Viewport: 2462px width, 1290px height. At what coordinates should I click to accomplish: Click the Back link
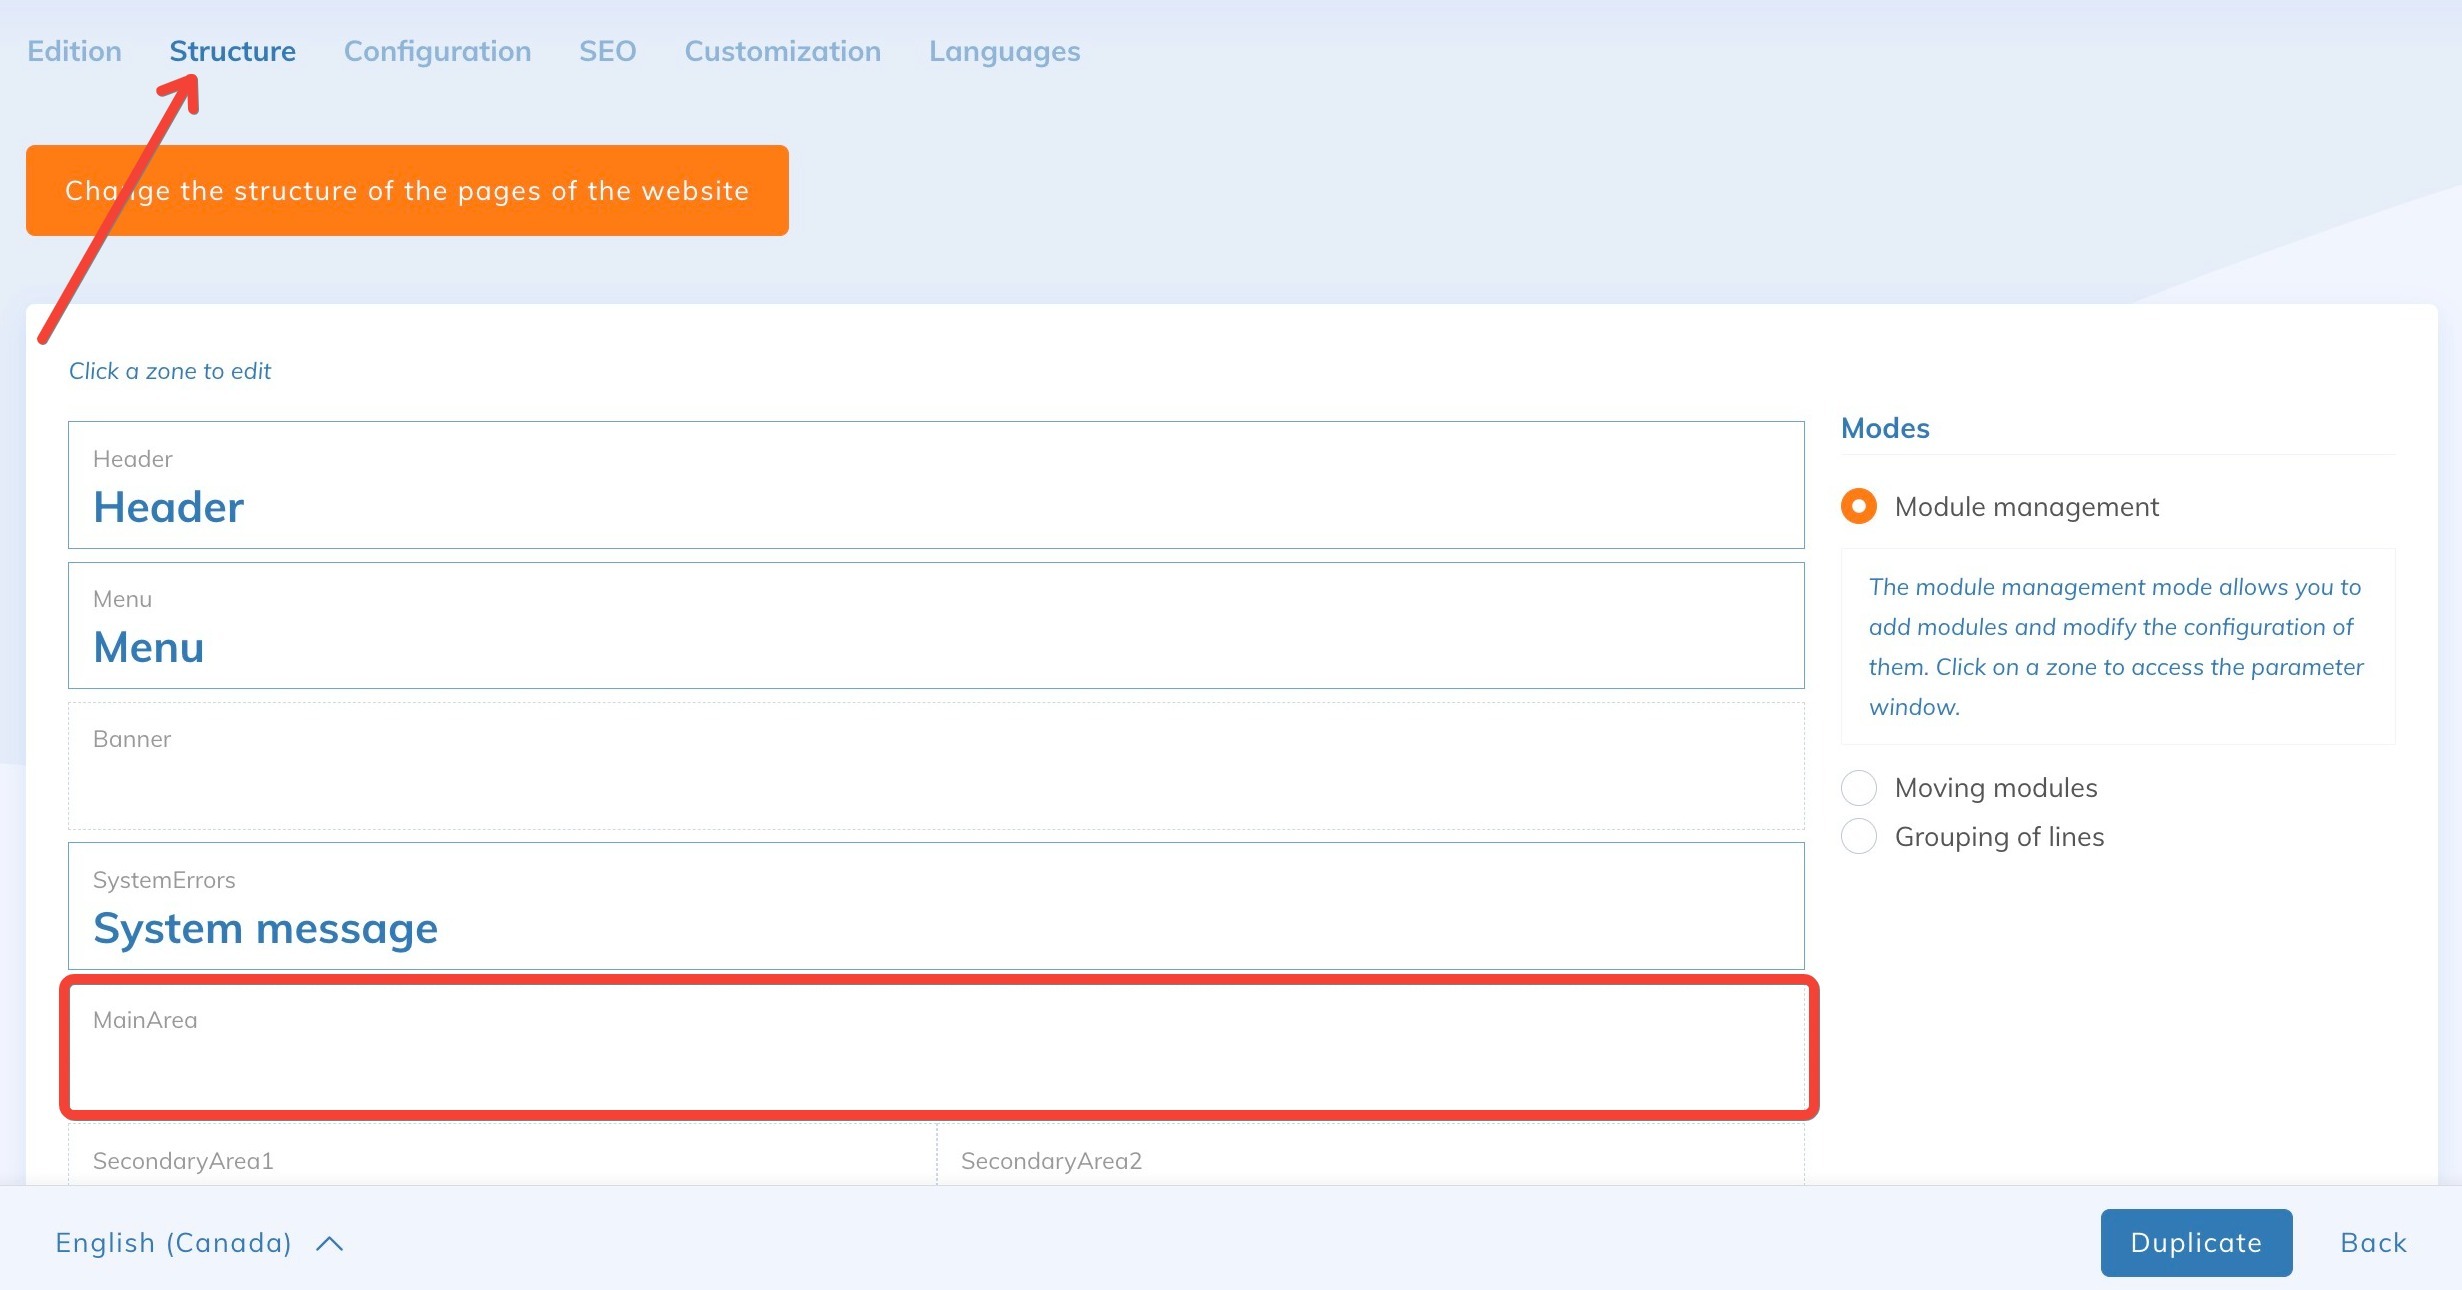pyautogui.click(x=2373, y=1243)
